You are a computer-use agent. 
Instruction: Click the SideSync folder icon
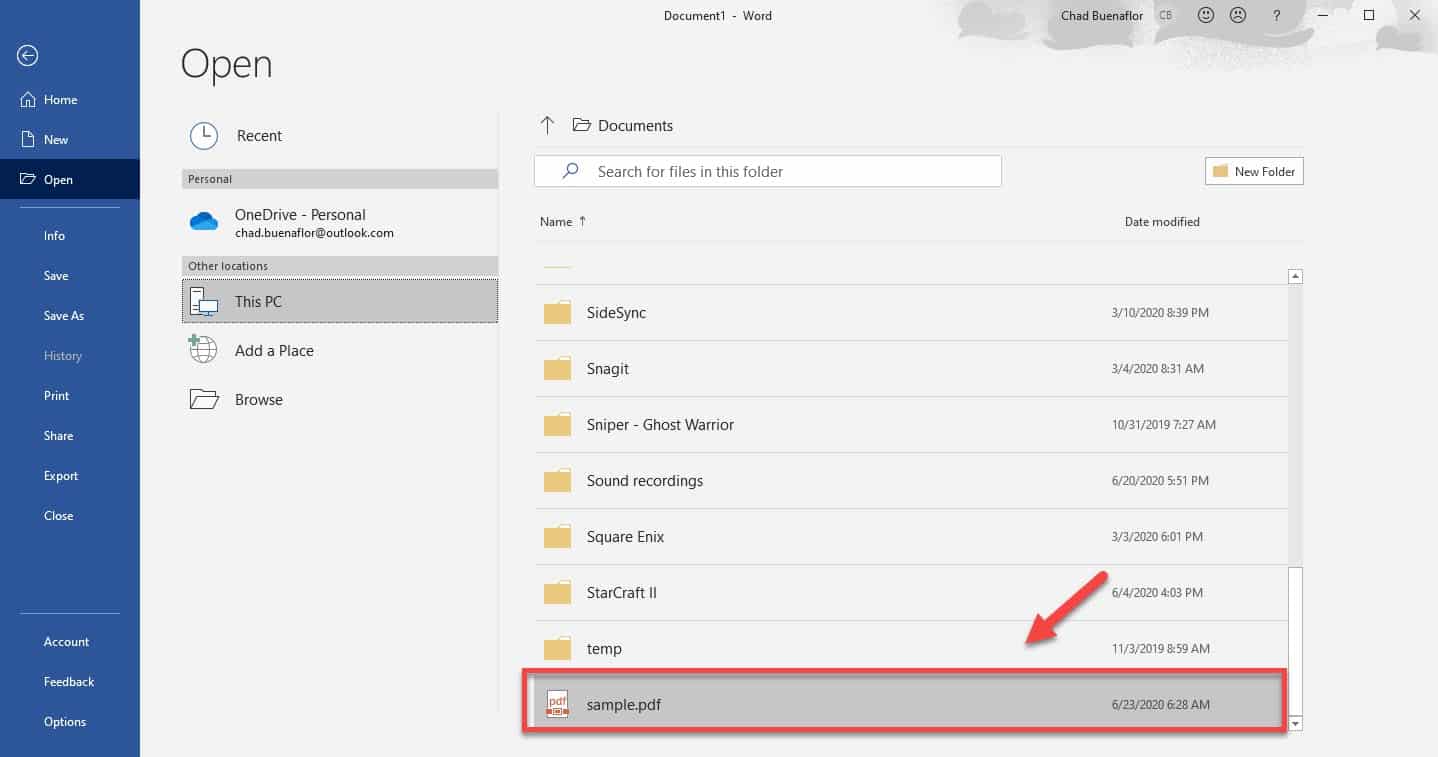(x=557, y=313)
